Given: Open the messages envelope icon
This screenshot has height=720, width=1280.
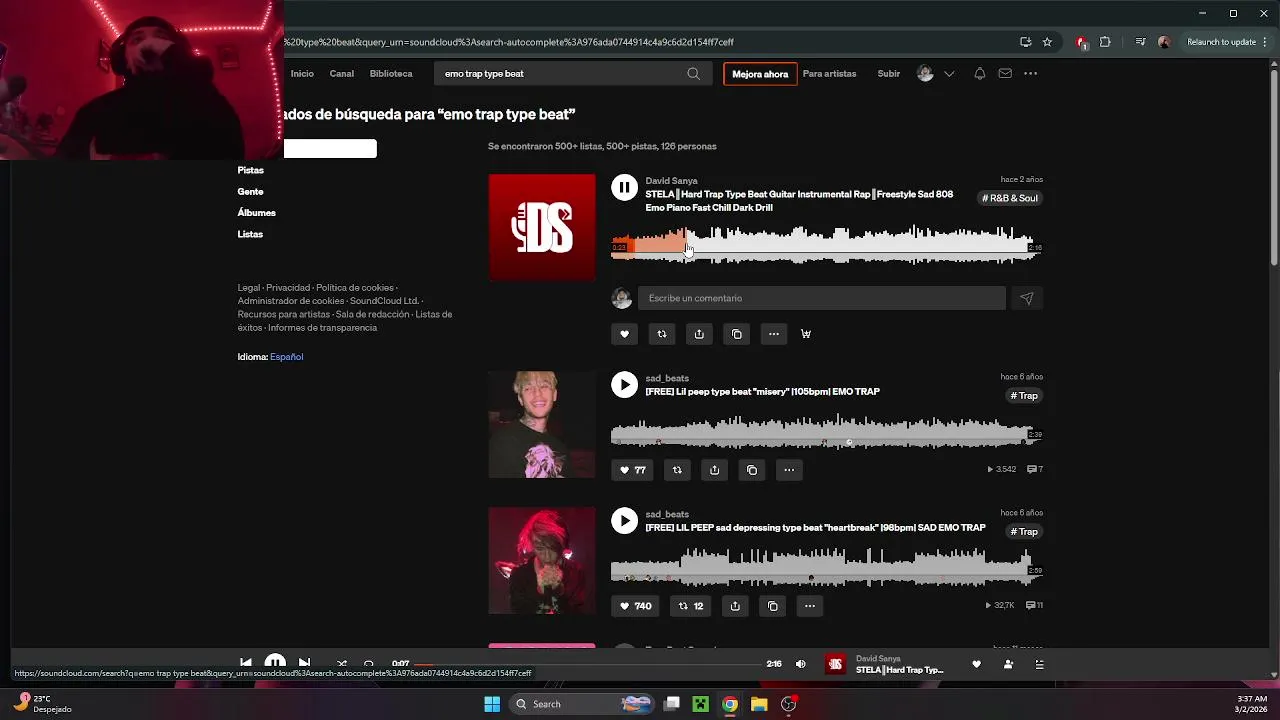Looking at the screenshot, I should coord(1005,74).
